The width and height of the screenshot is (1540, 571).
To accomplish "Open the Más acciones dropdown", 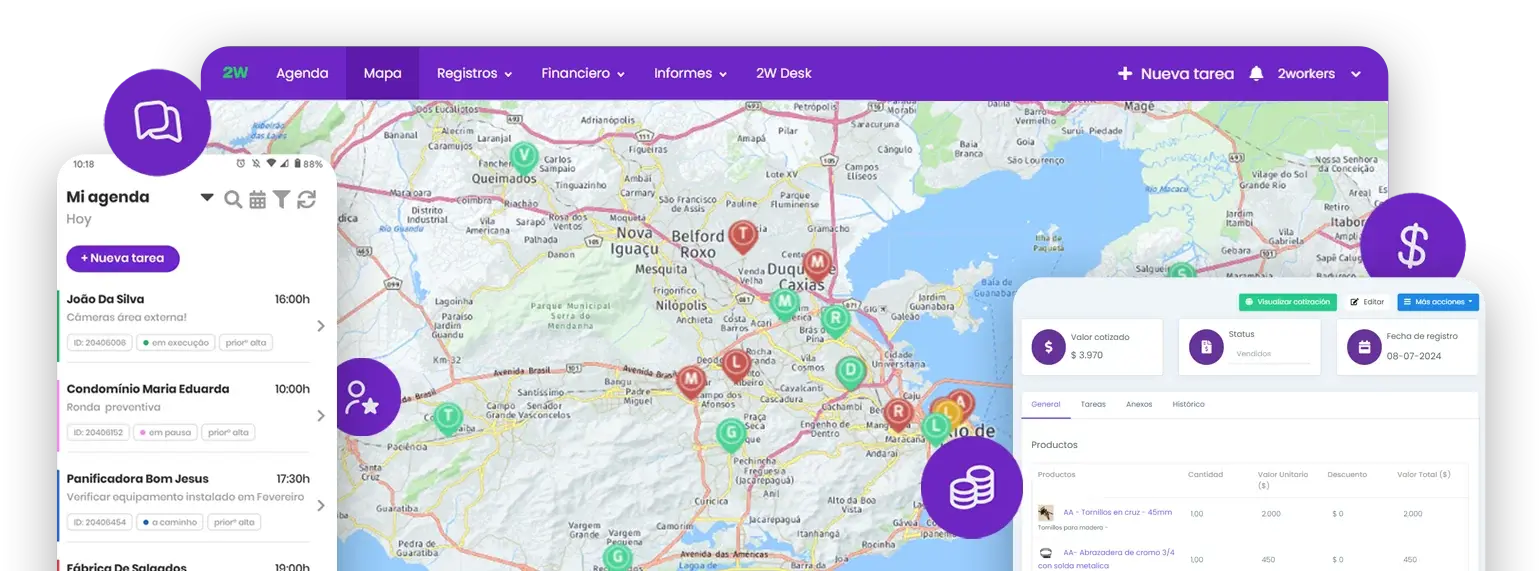I will pos(1438,301).
